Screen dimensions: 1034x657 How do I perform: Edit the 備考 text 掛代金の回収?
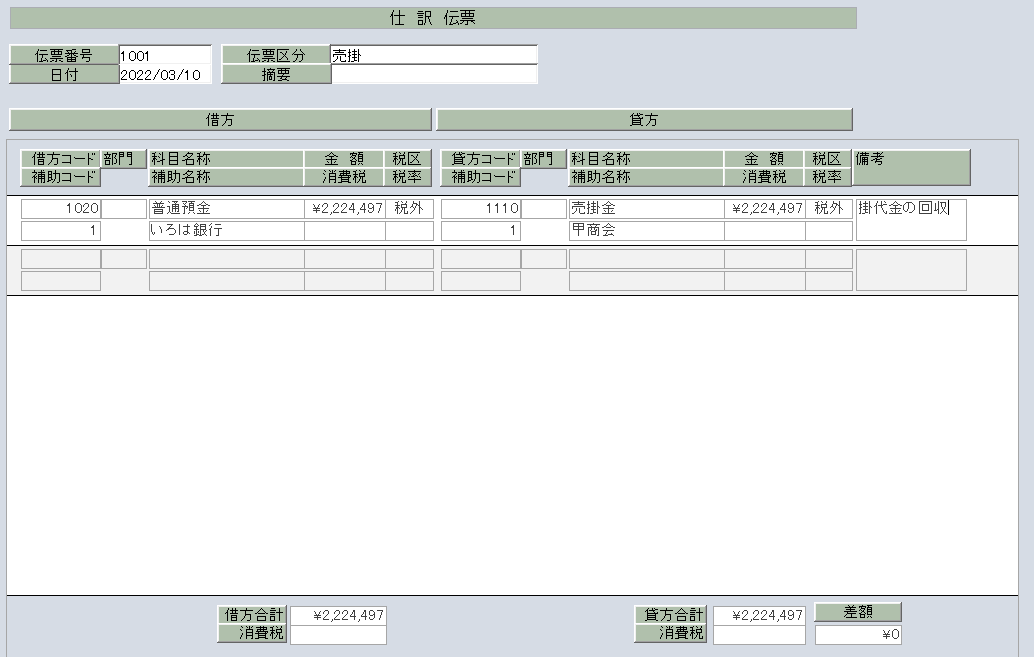click(910, 219)
